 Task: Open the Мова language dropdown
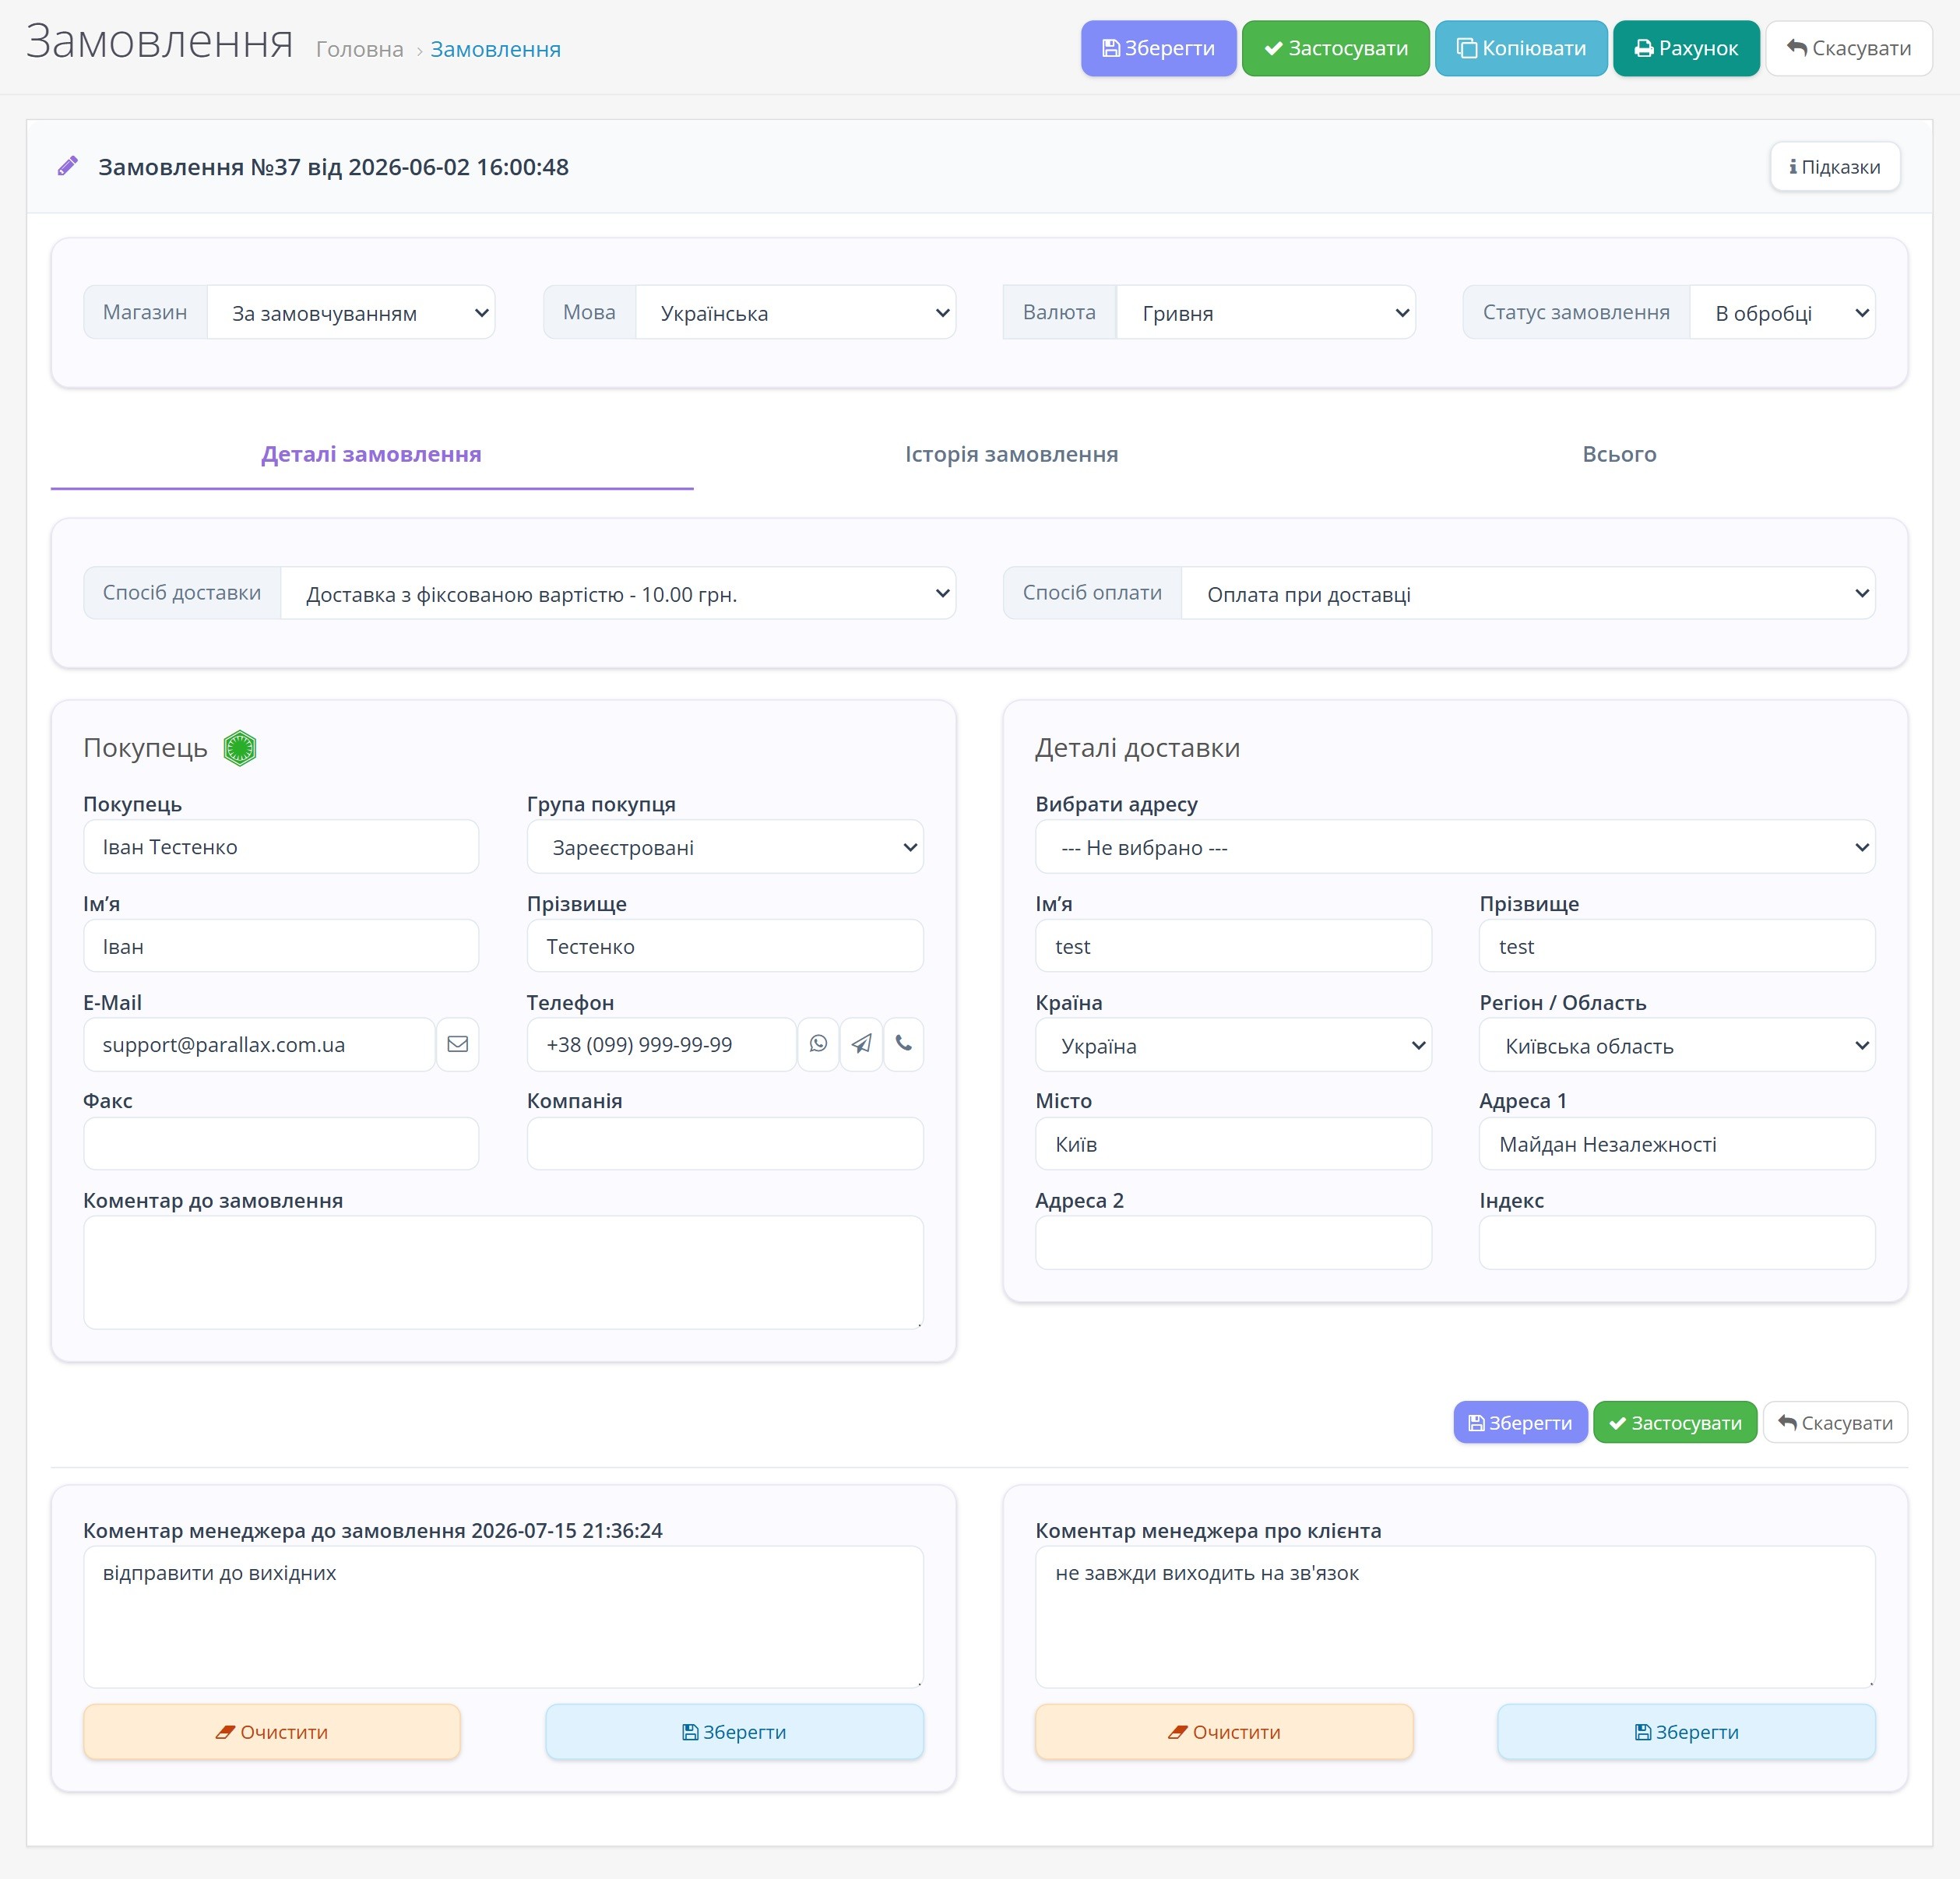coord(796,313)
